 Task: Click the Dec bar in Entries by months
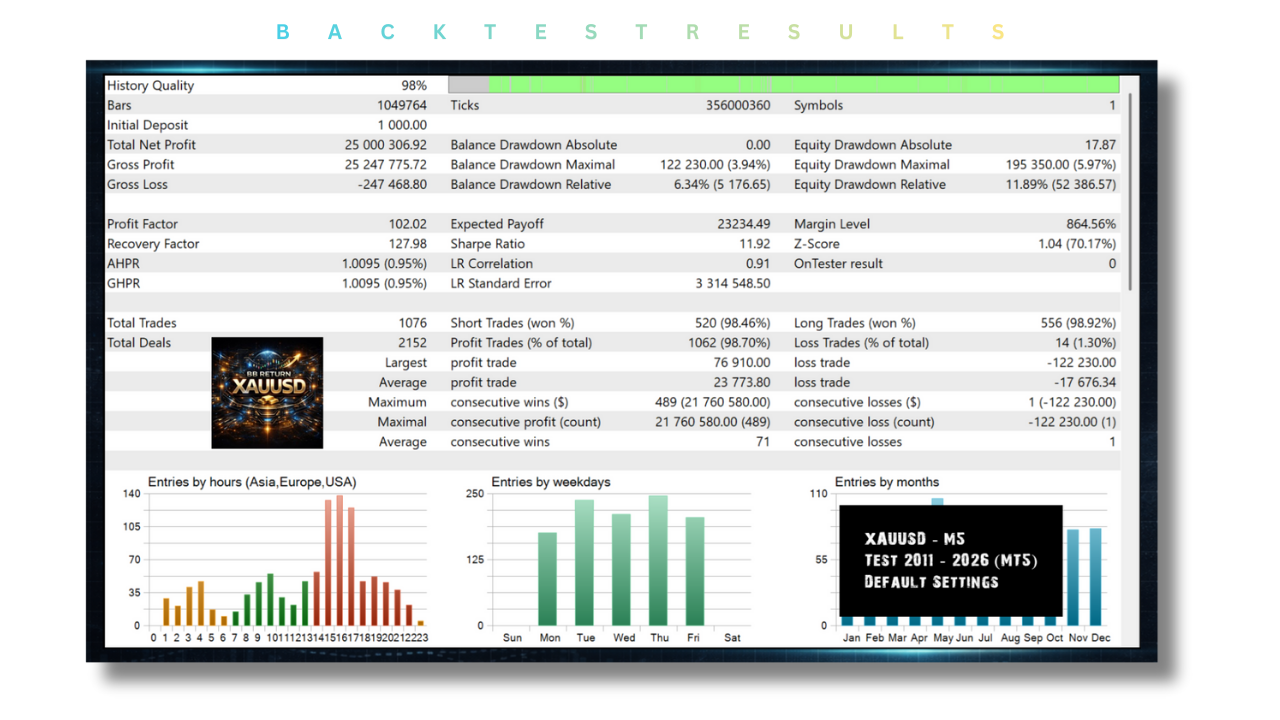[1096, 576]
